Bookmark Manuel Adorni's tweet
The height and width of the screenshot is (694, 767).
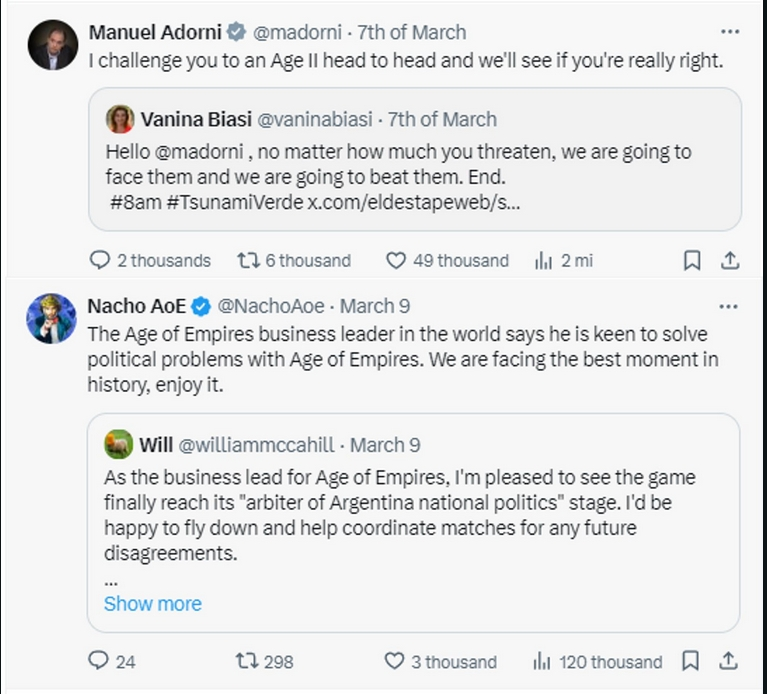point(692,260)
